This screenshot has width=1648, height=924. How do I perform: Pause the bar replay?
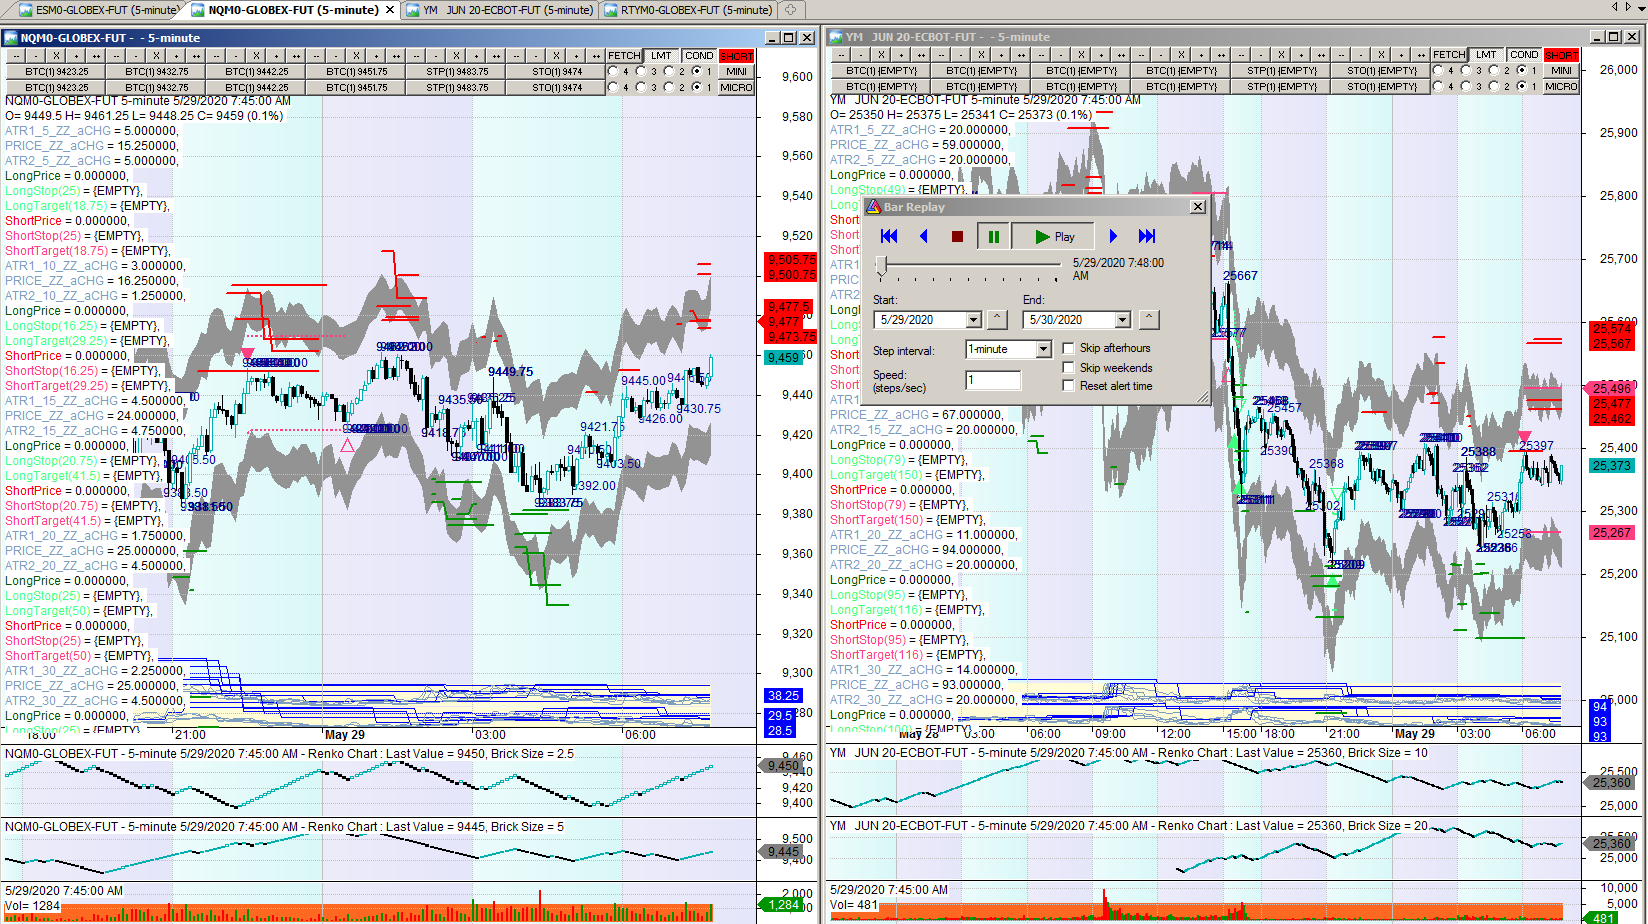point(993,237)
